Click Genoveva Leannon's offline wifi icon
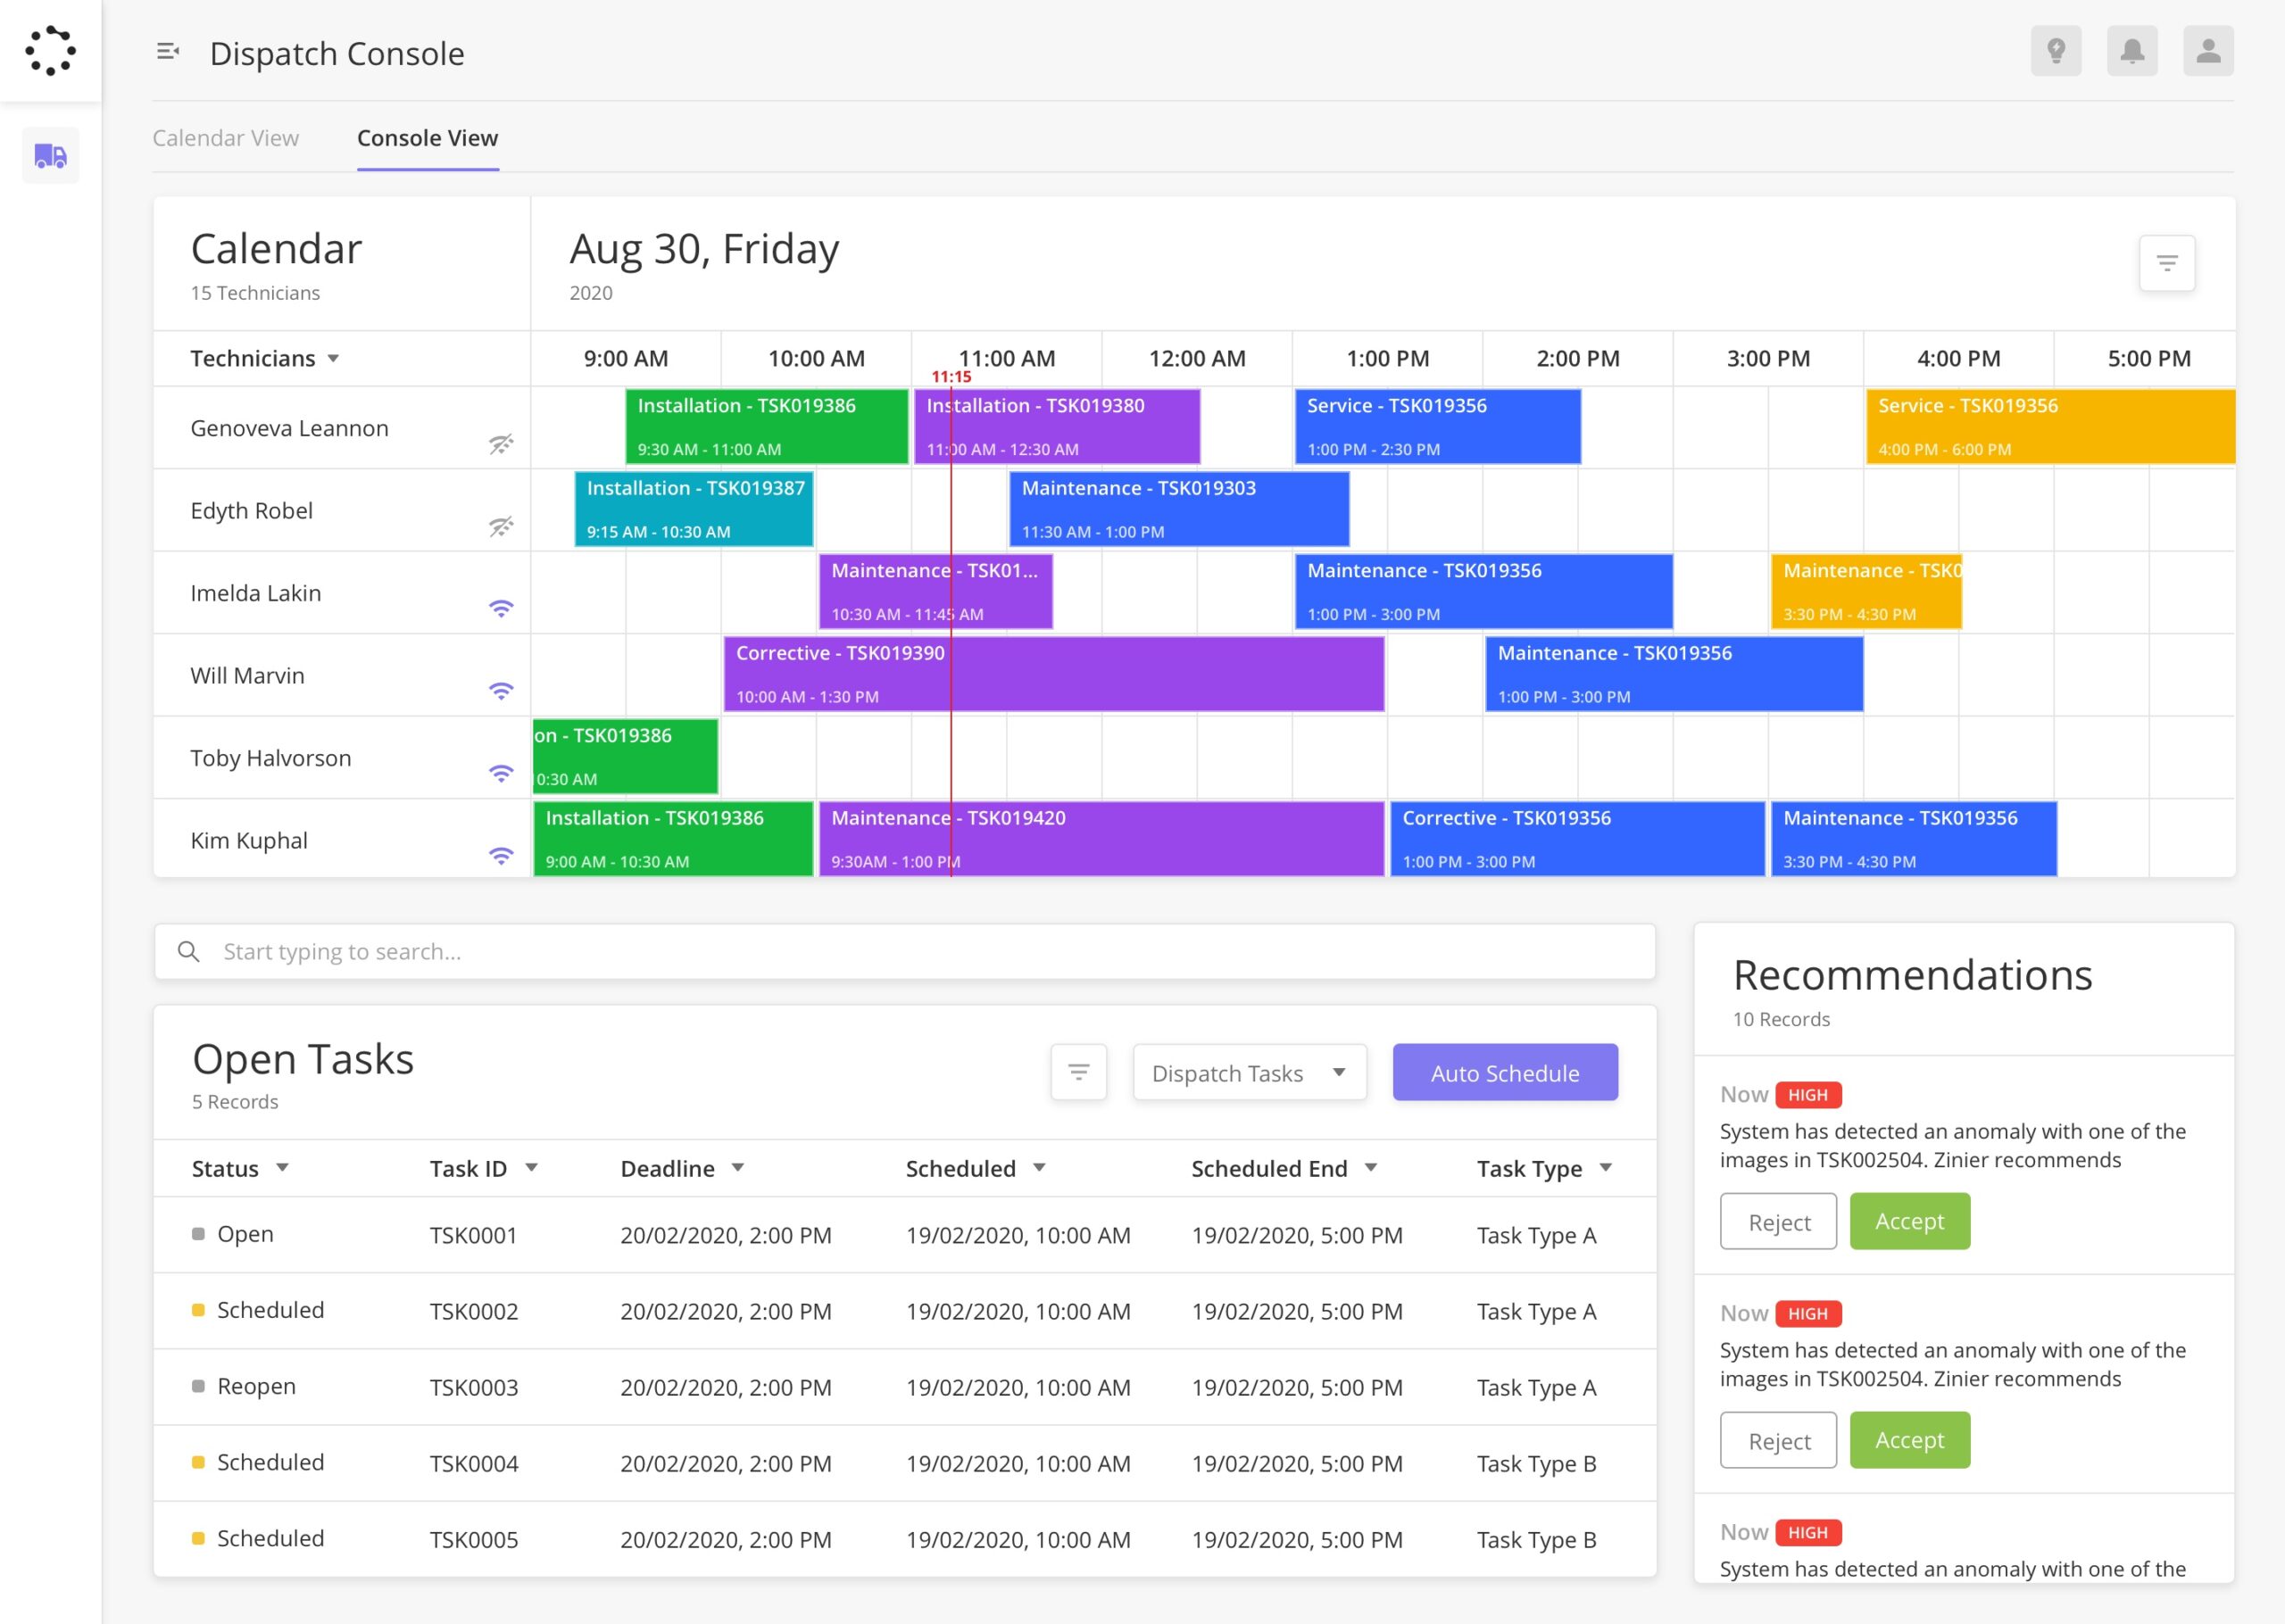This screenshot has height=1624, width=2285. pos(501,444)
